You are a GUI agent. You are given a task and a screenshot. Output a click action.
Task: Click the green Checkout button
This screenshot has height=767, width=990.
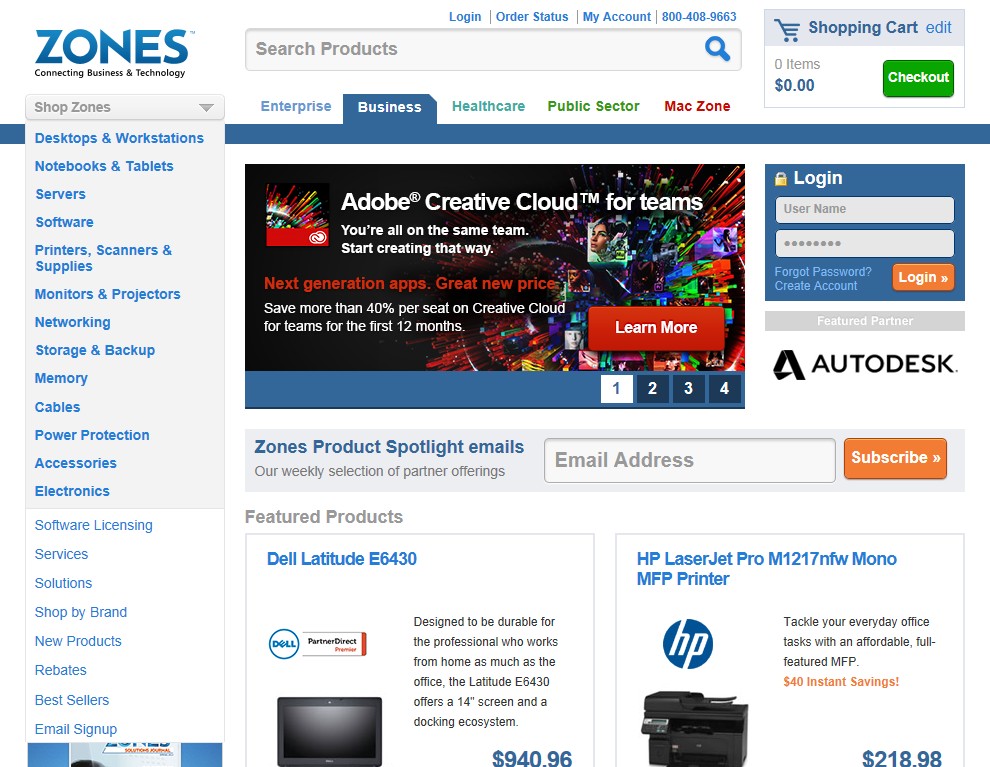coord(918,78)
